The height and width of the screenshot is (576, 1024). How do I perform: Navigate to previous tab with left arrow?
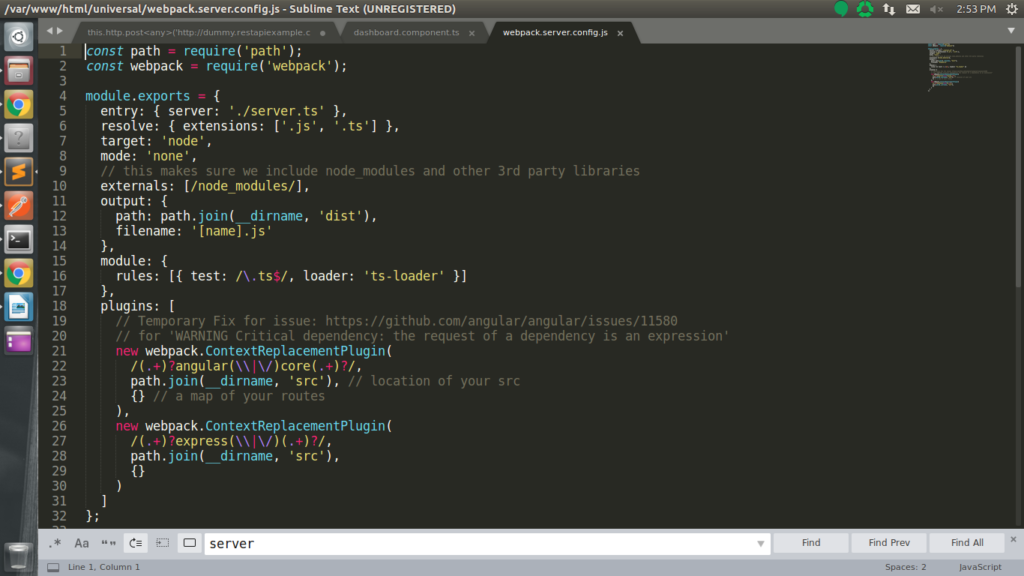[x=50, y=31]
